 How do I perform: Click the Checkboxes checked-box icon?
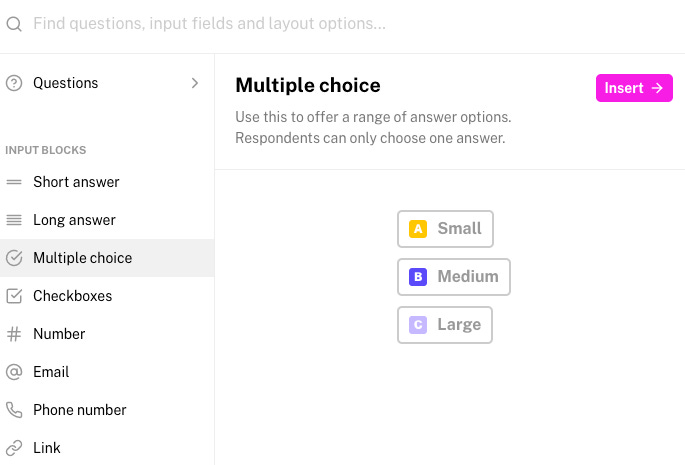[14, 296]
